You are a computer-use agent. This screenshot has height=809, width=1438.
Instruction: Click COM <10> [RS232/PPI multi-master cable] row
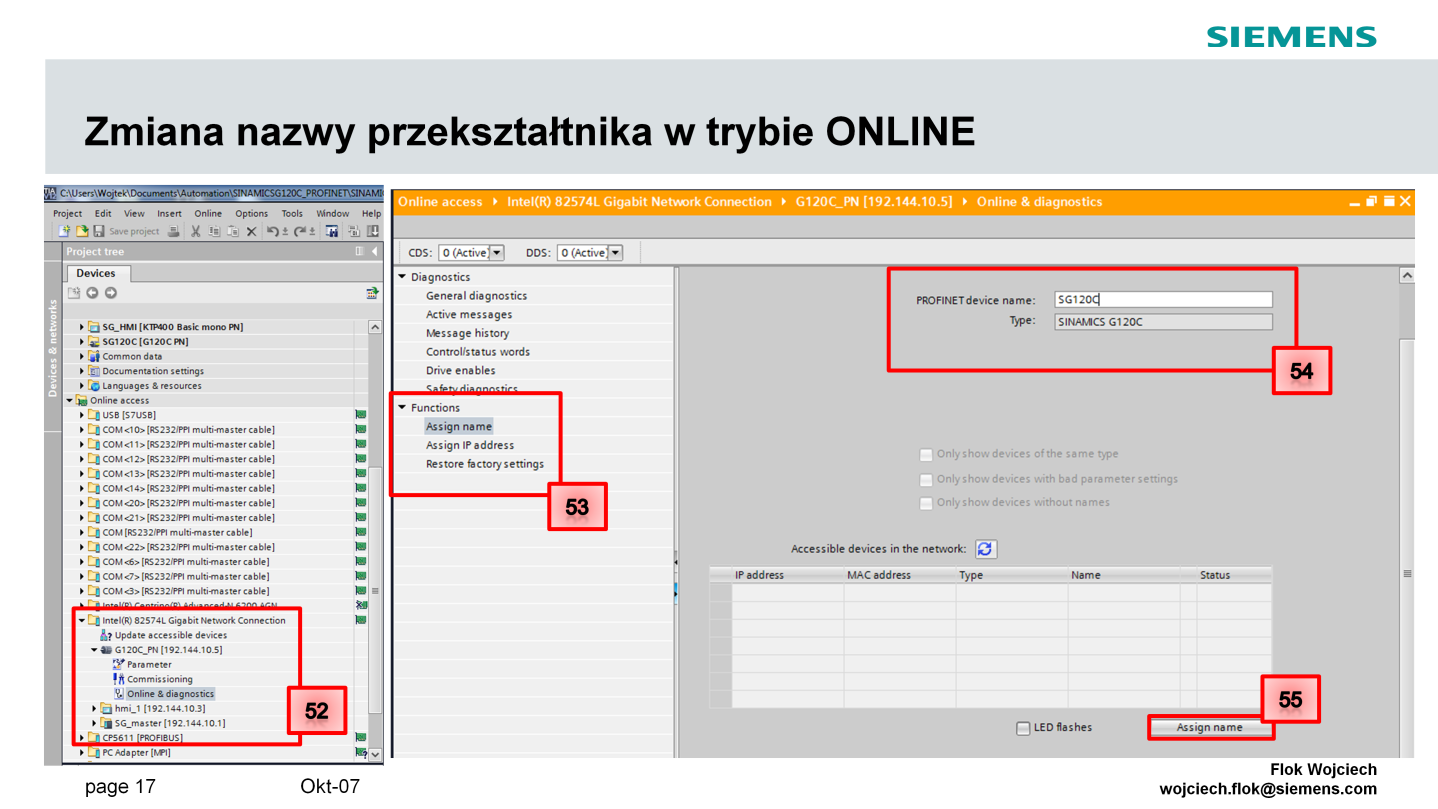pos(188,430)
